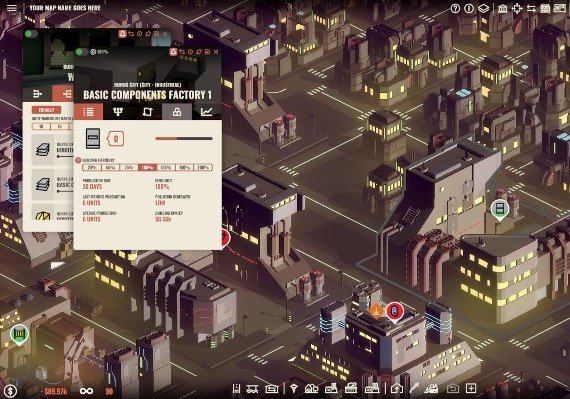Open the first fork tab in background window
570x399 pixels.
(37, 94)
